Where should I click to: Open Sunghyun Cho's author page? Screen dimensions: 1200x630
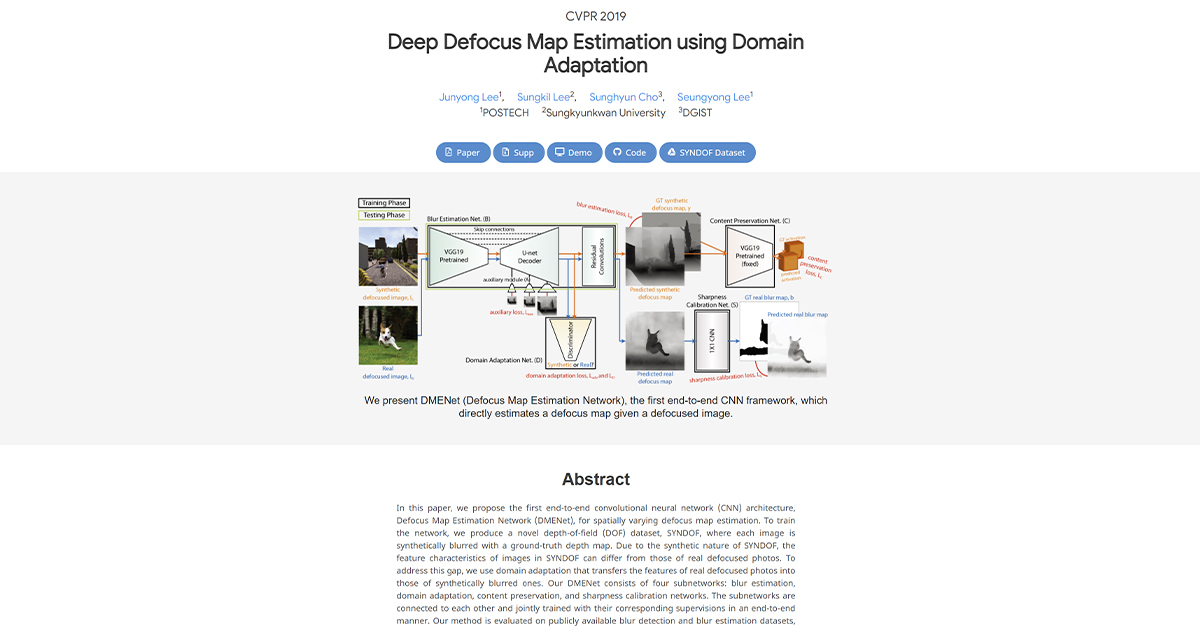tap(623, 96)
